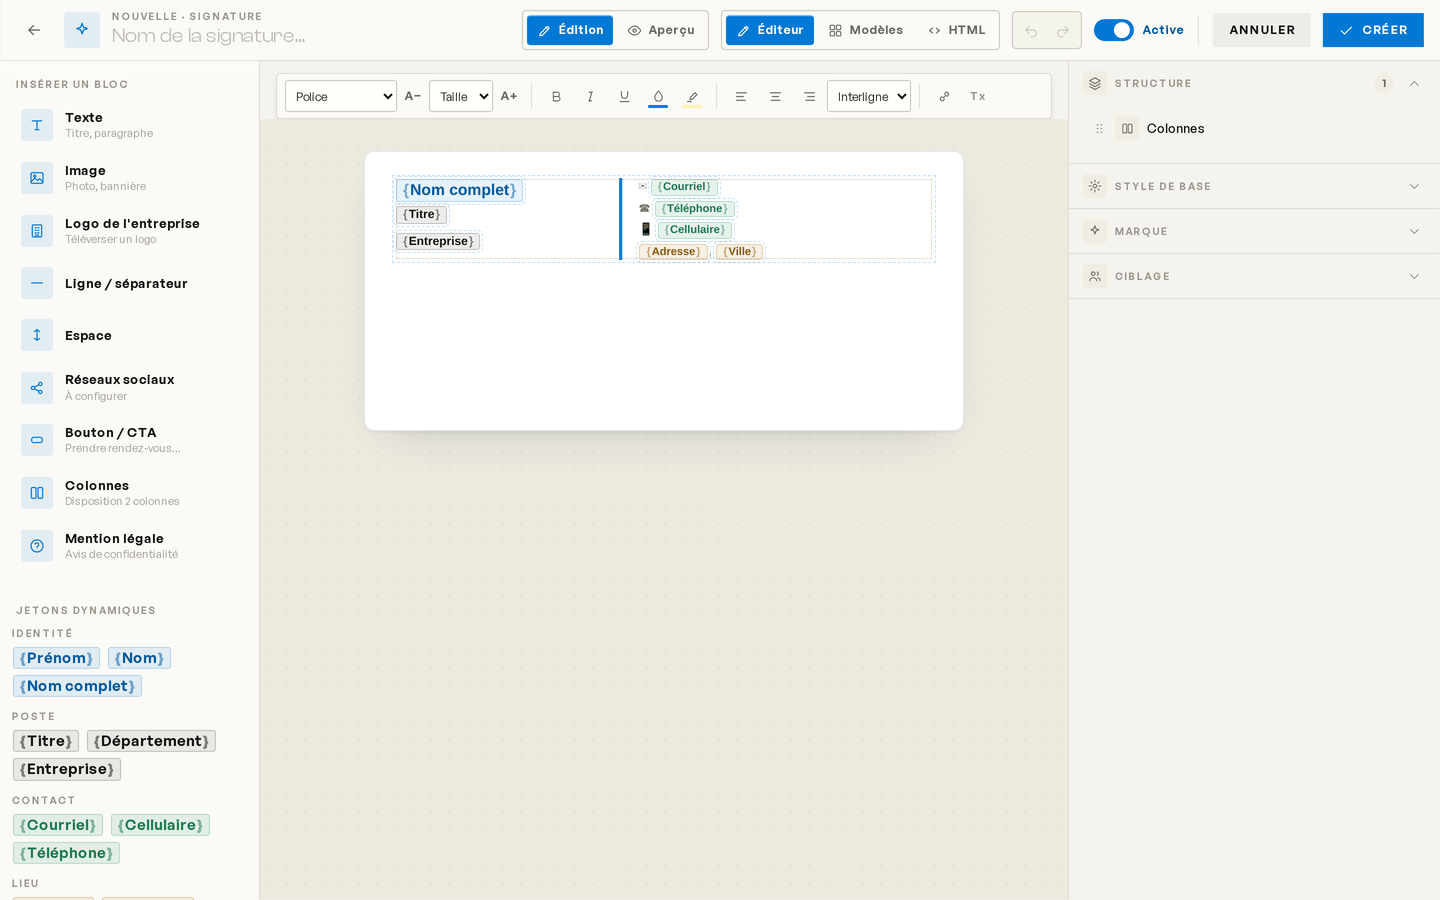The height and width of the screenshot is (900, 1440).
Task: Click the back arrow icon
Action: tap(34, 30)
